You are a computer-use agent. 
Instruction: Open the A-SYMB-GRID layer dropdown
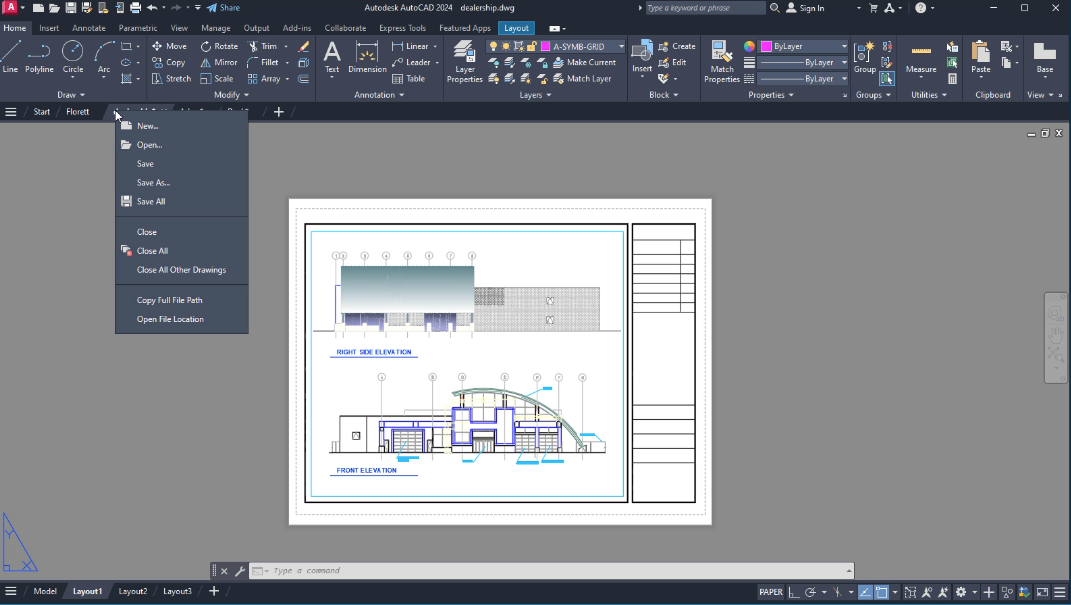[x=622, y=46]
